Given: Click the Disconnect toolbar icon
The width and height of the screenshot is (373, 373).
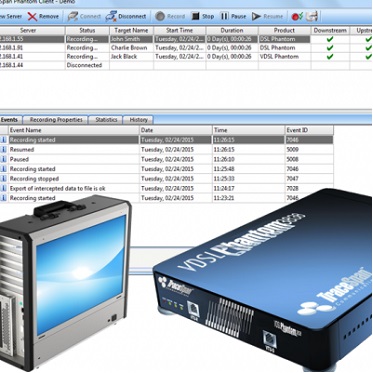Looking at the screenshot, I should pos(111,16).
